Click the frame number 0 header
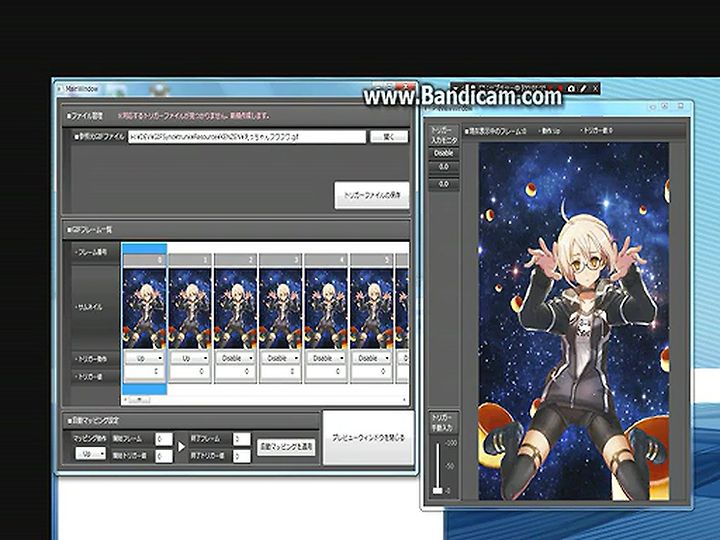This screenshot has width=720, height=540. [x=145, y=260]
